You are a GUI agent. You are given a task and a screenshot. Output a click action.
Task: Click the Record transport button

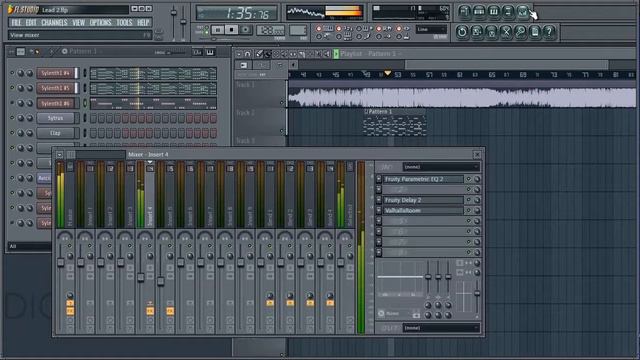pyautogui.click(x=246, y=30)
